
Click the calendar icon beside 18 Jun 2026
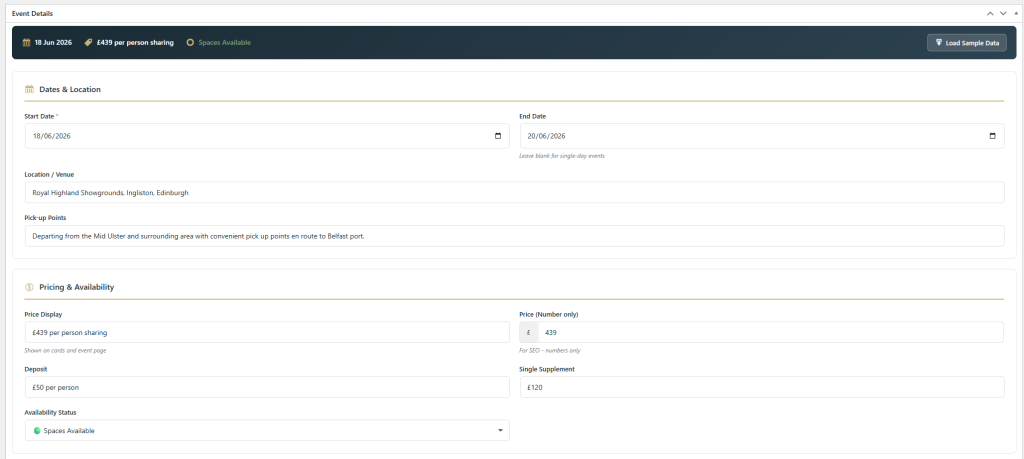pyautogui.click(x=27, y=43)
